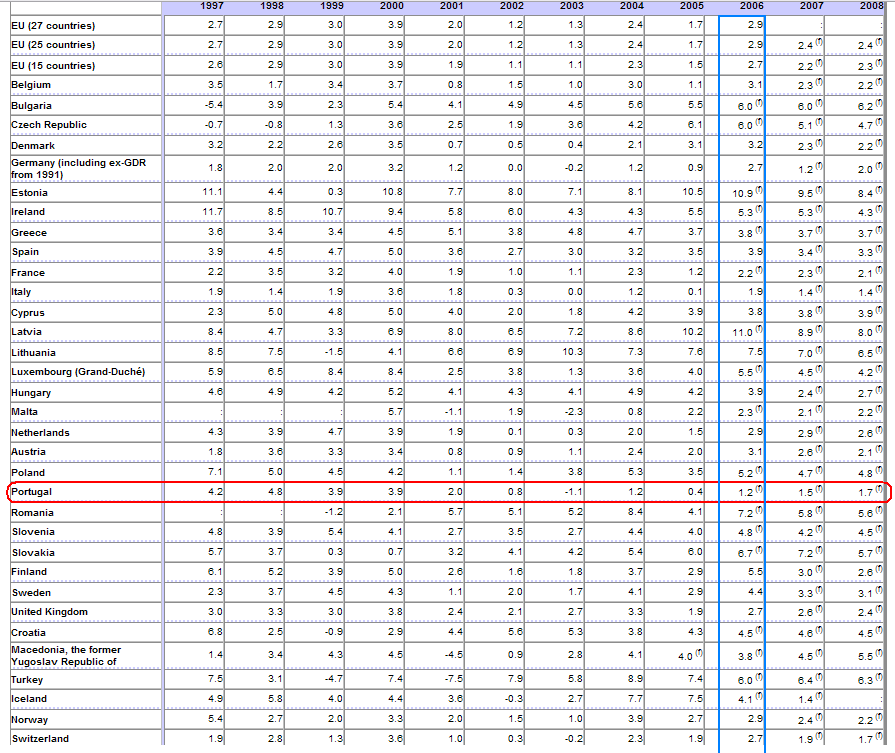Image resolution: width=895 pixels, height=753 pixels.
Task: Click the Lithuania row label
Action: pos(34,353)
